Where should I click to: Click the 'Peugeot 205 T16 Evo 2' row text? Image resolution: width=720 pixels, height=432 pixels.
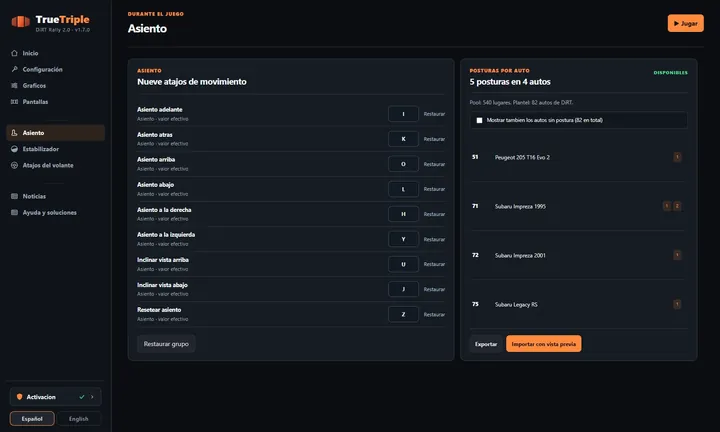[x=522, y=157]
